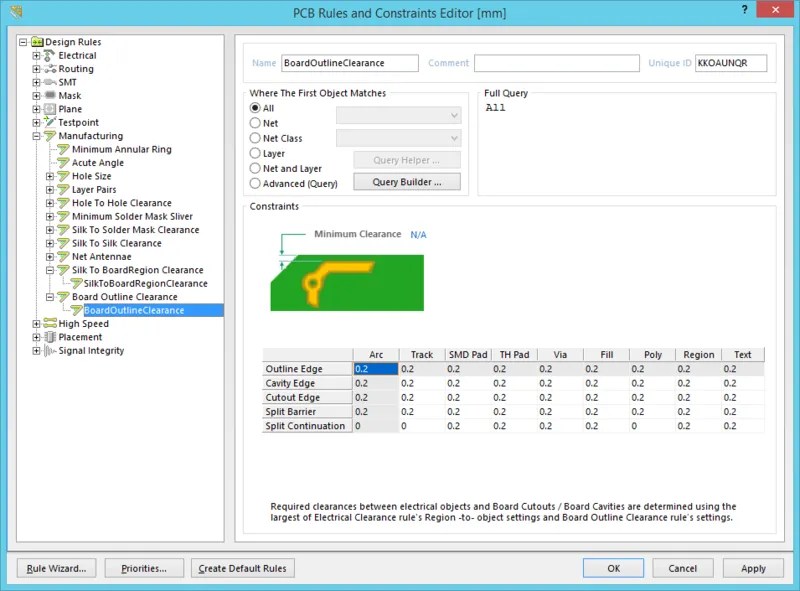Click the Board Outline Clearance category icon
The width and height of the screenshot is (800, 591).
coord(63,297)
